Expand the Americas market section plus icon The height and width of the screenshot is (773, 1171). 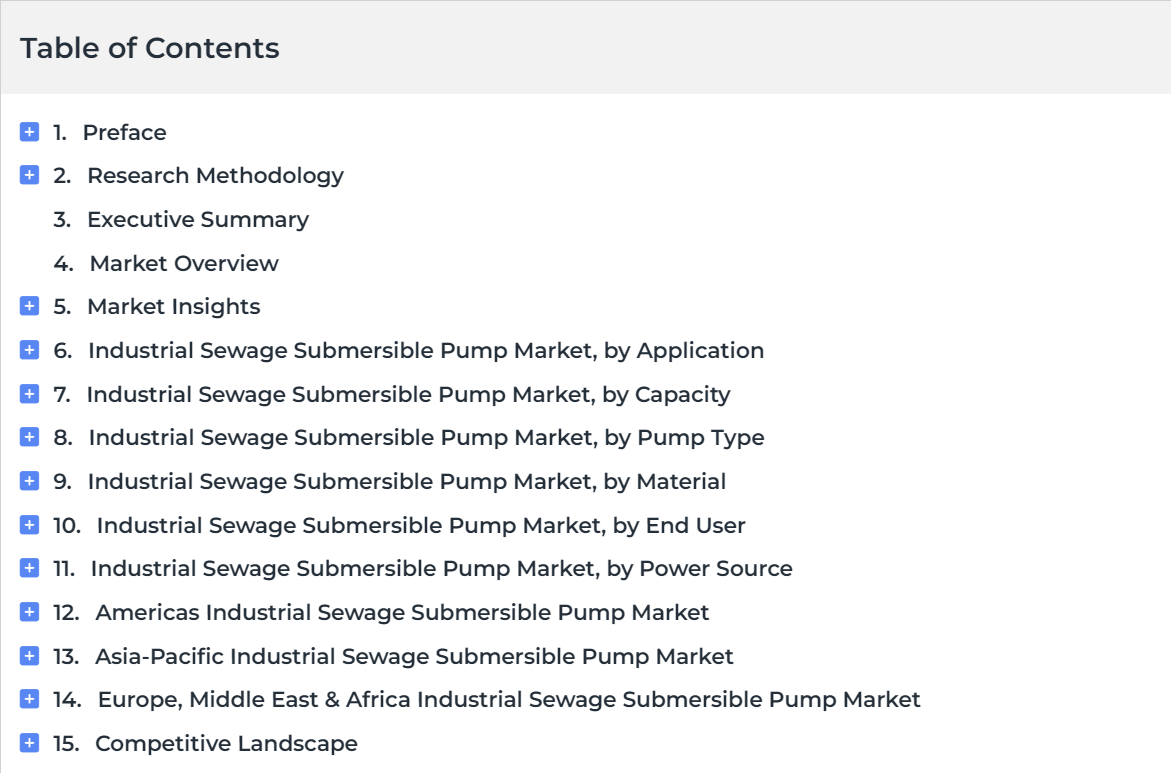29,612
